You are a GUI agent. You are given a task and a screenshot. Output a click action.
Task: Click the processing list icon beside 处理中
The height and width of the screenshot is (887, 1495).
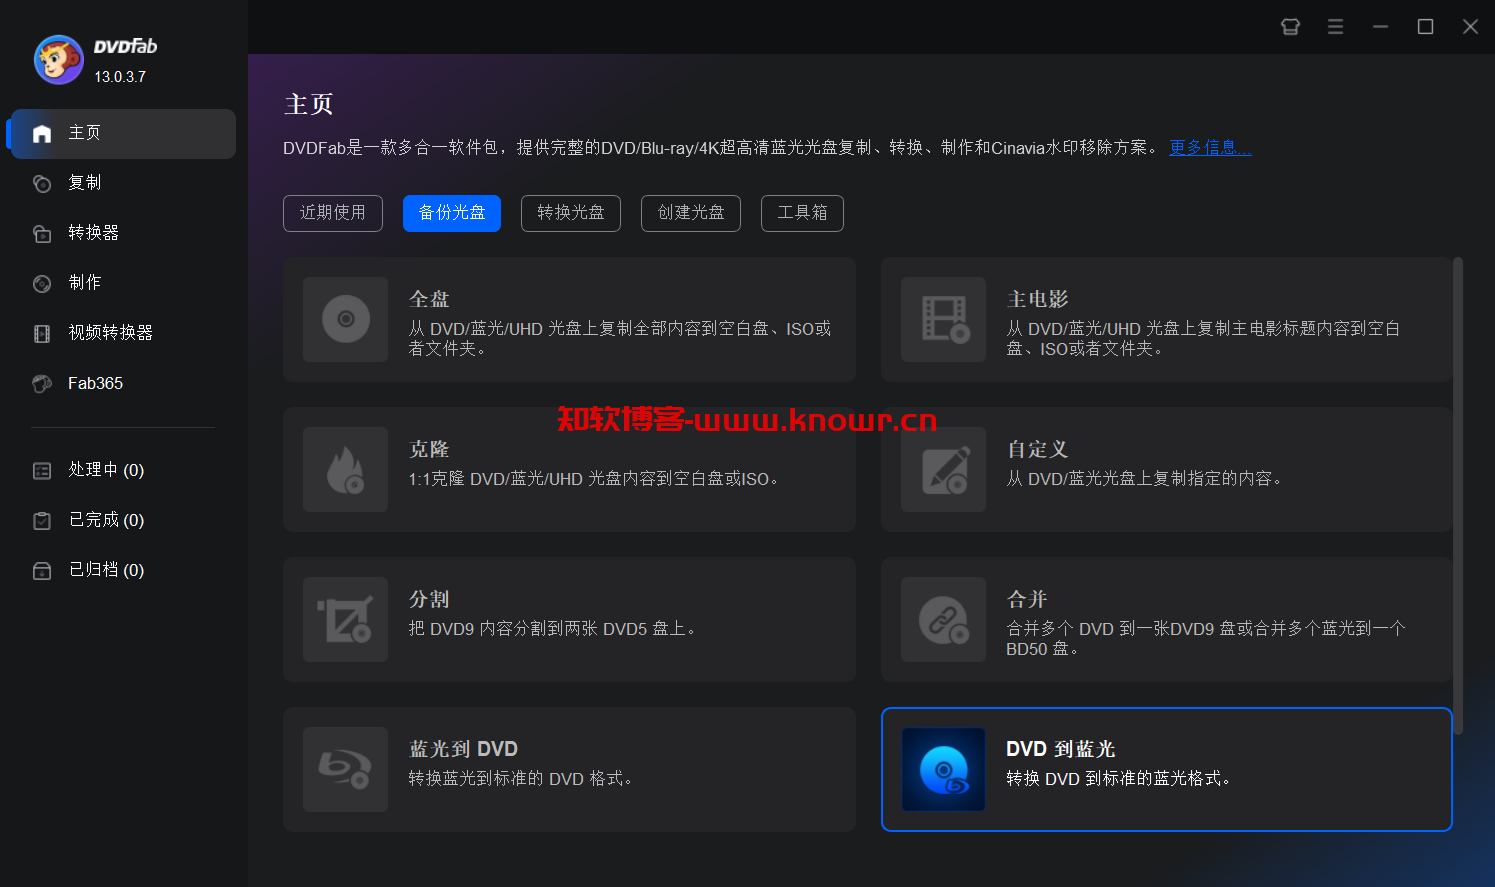(42, 471)
